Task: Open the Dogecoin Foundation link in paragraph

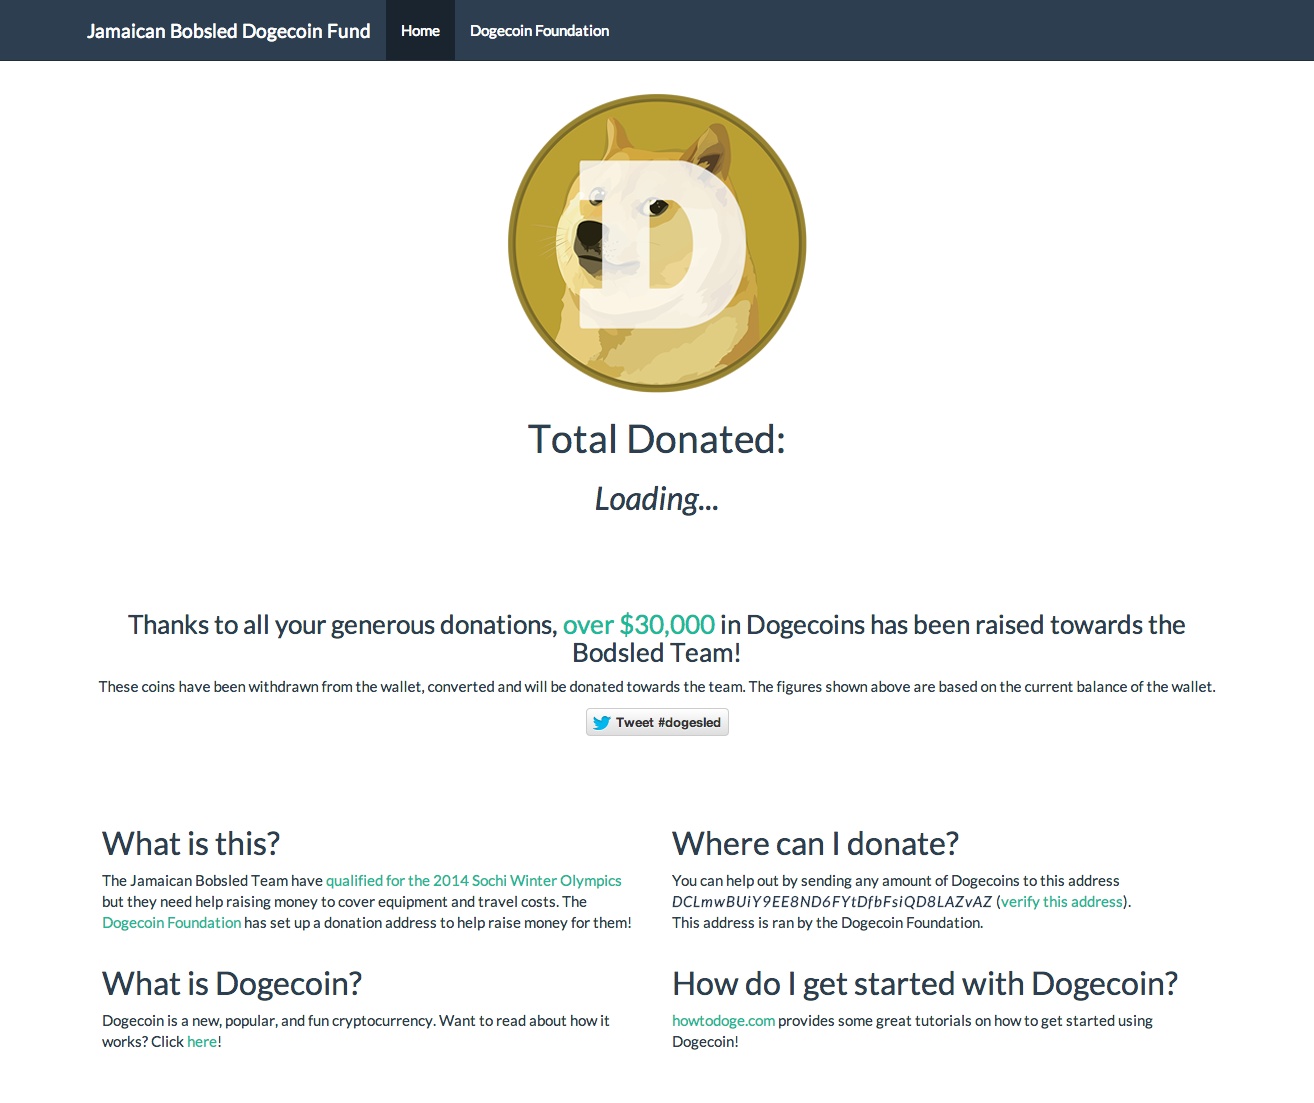Action: (x=171, y=923)
